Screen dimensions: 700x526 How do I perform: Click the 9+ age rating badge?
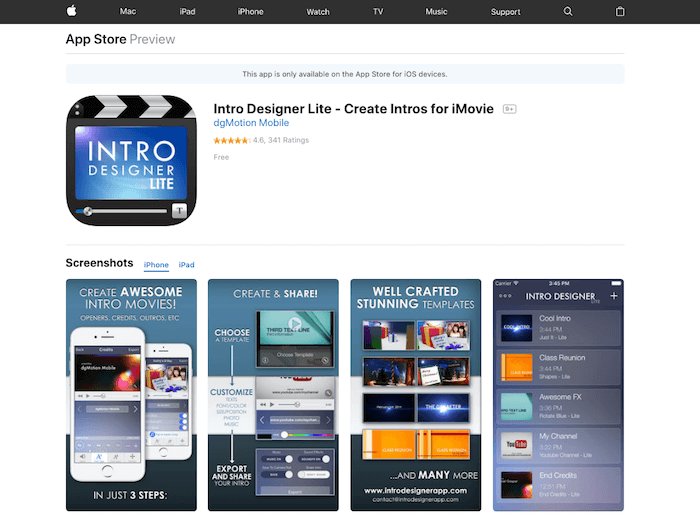[x=509, y=109]
